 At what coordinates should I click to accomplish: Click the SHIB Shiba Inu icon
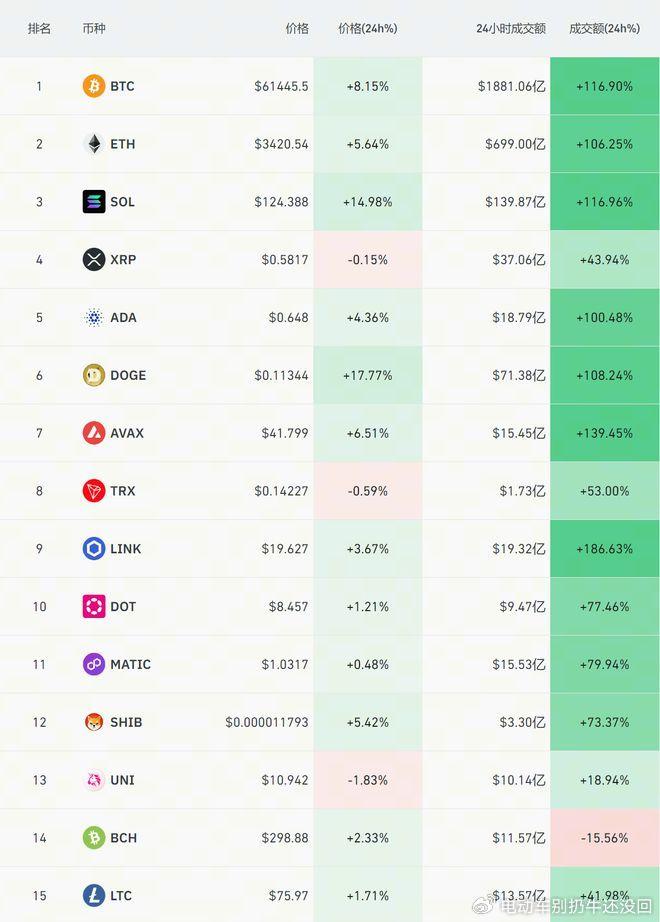click(94, 722)
